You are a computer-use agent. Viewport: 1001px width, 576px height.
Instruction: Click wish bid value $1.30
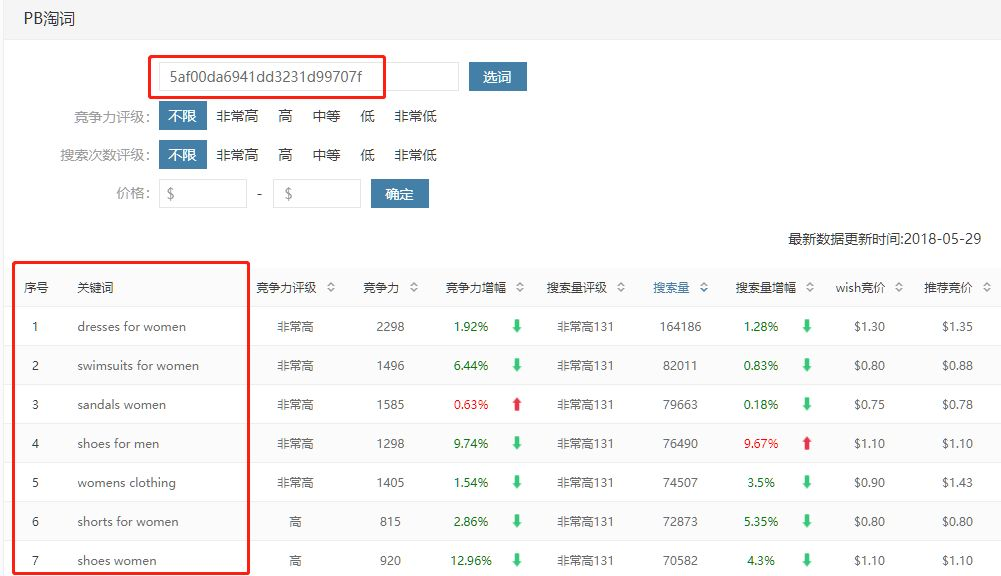[869, 326]
